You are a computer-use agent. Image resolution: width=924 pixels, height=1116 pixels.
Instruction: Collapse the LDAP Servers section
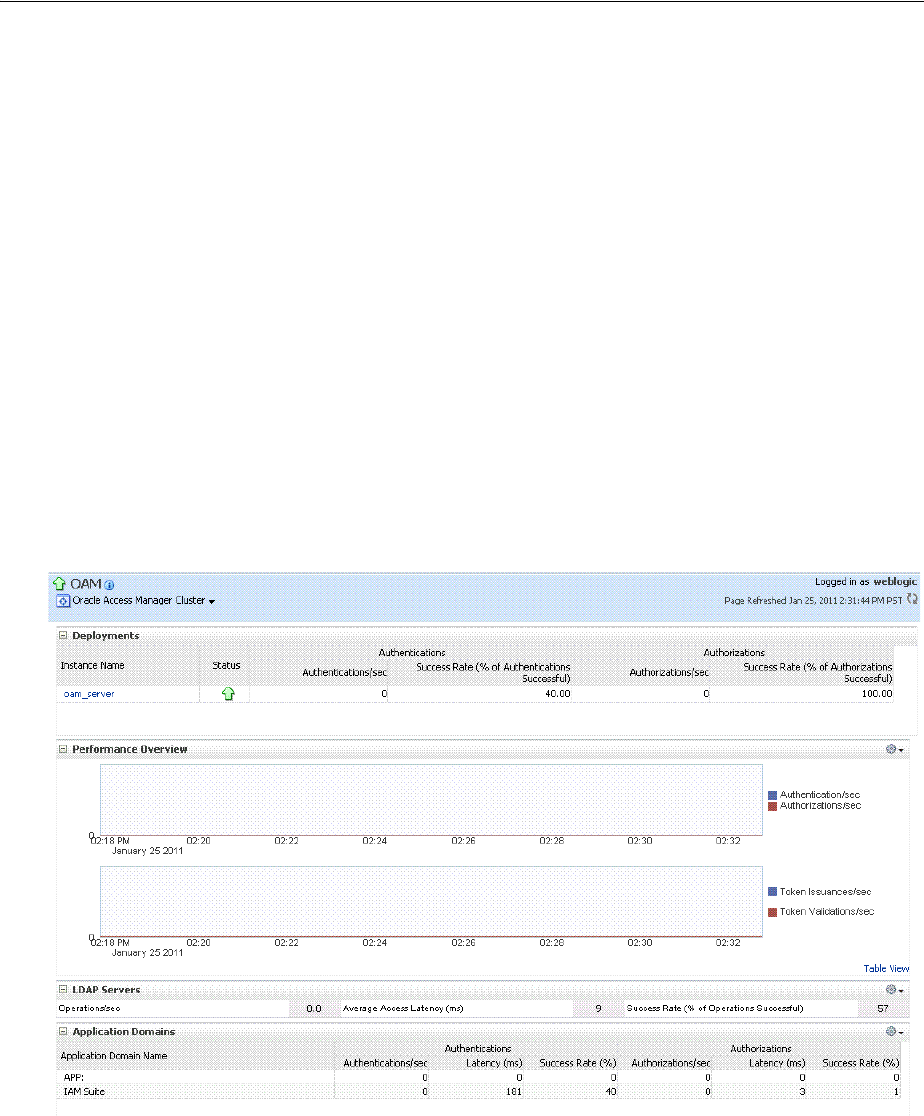click(63, 989)
